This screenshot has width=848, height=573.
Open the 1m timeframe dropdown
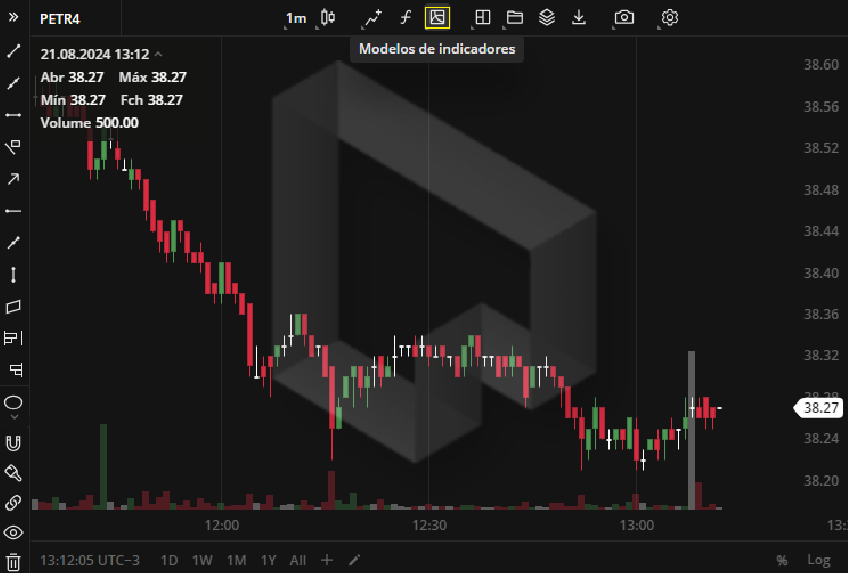coord(296,18)
